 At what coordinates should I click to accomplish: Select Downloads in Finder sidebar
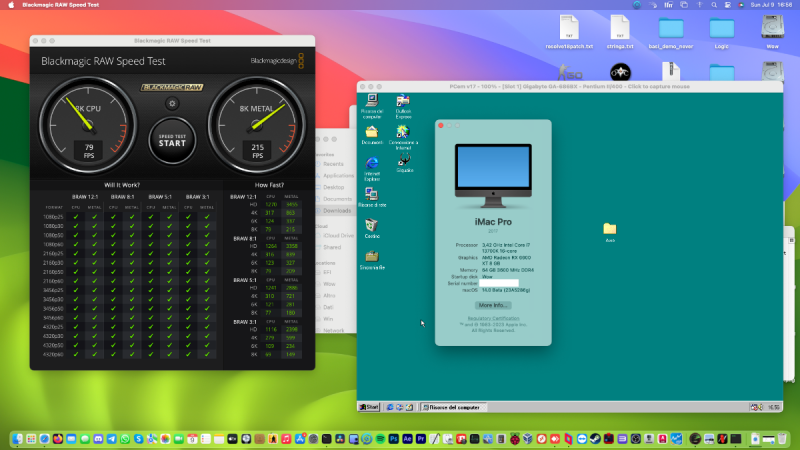tap(334, 210)
